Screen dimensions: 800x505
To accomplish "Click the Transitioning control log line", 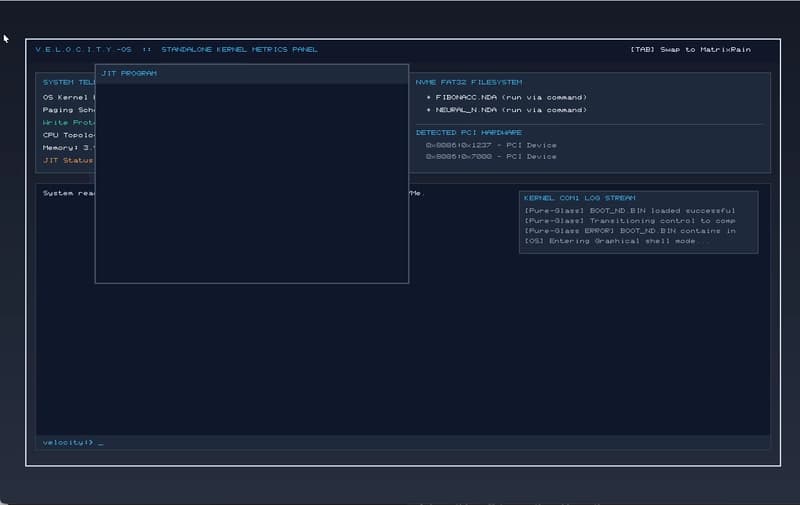I will 630,220.
